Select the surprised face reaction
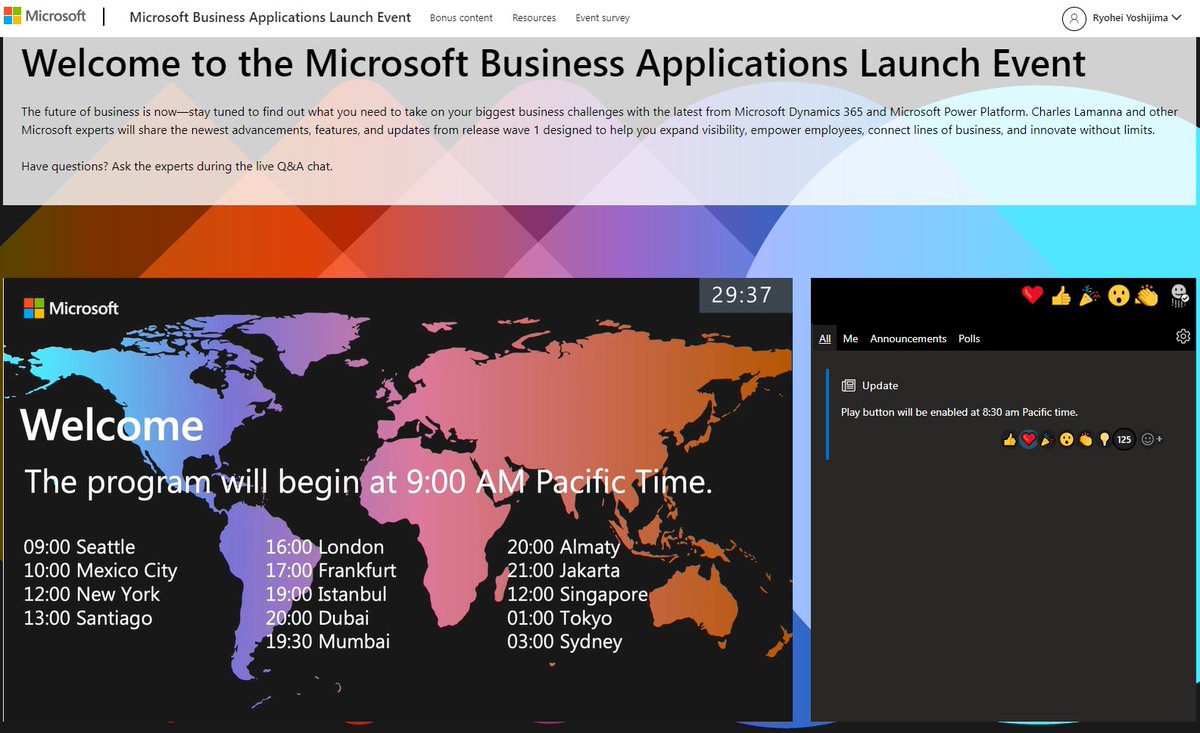Screen dimensions: 1200x733 point(1118,296)
